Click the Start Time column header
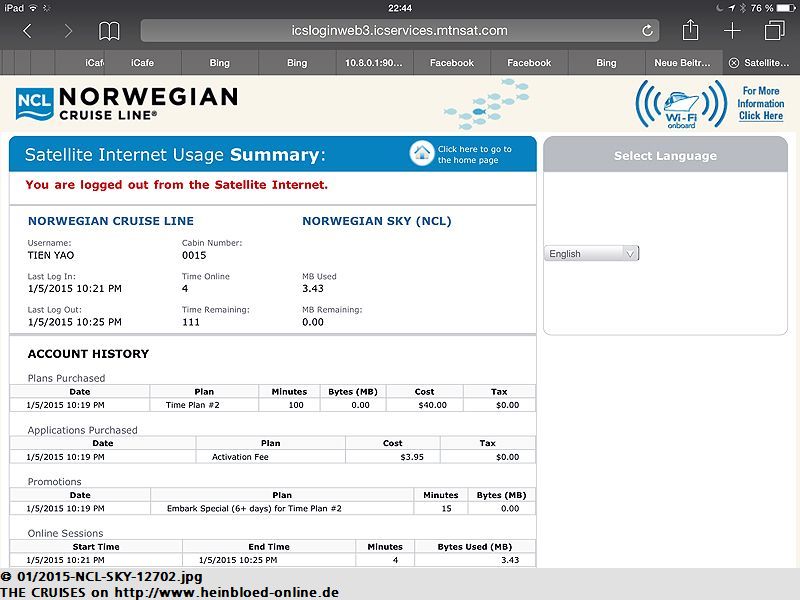Viewport: 800px width, 600px height. tap(96, 546)
